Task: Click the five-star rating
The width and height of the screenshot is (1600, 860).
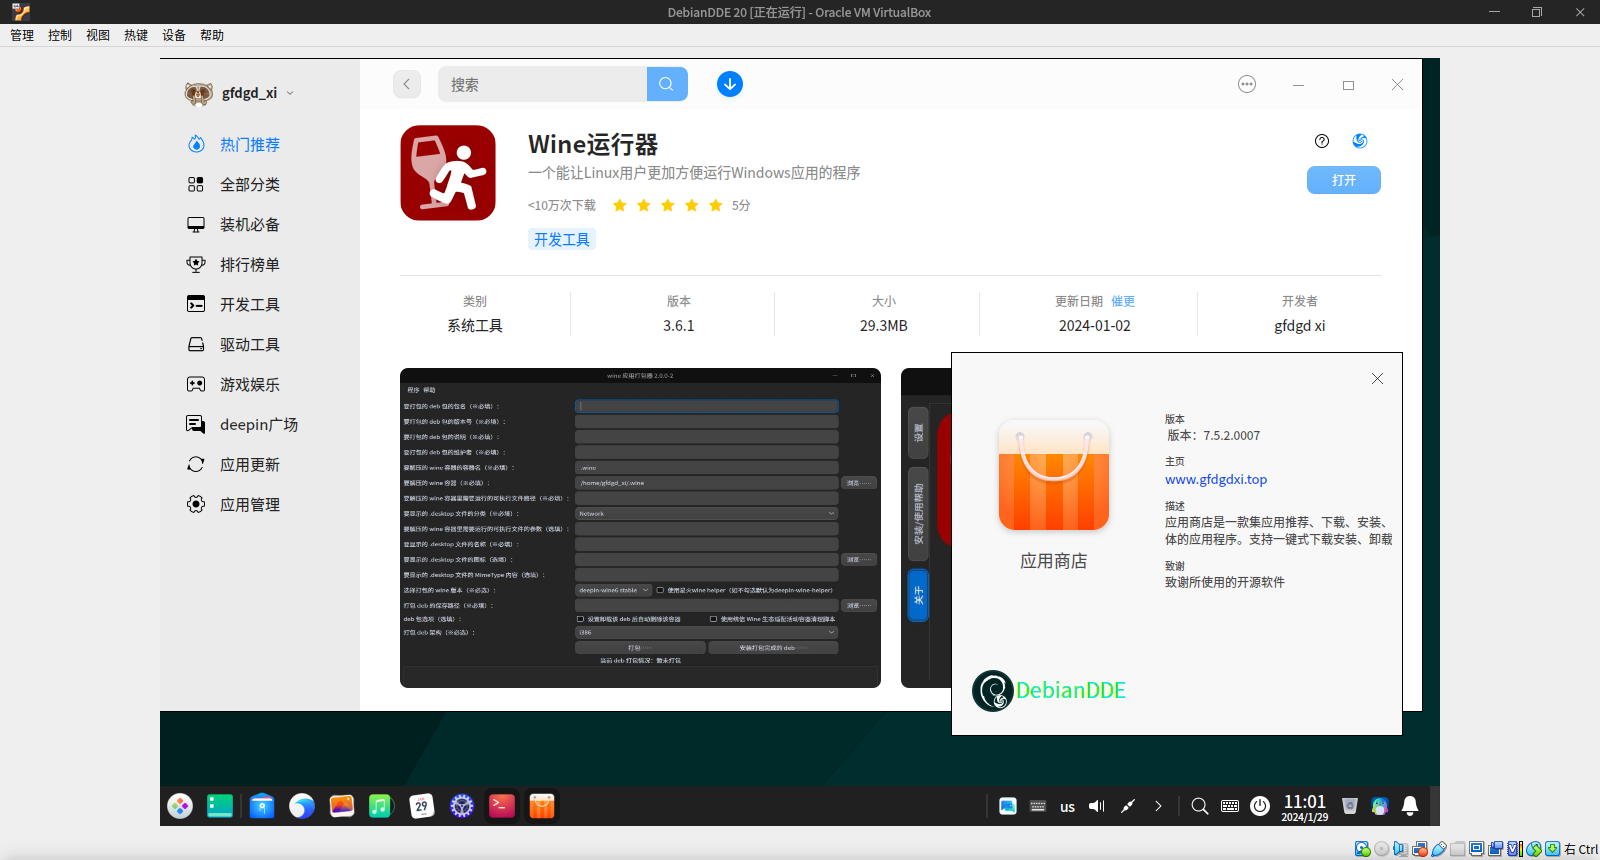Action: pos(667,205)
